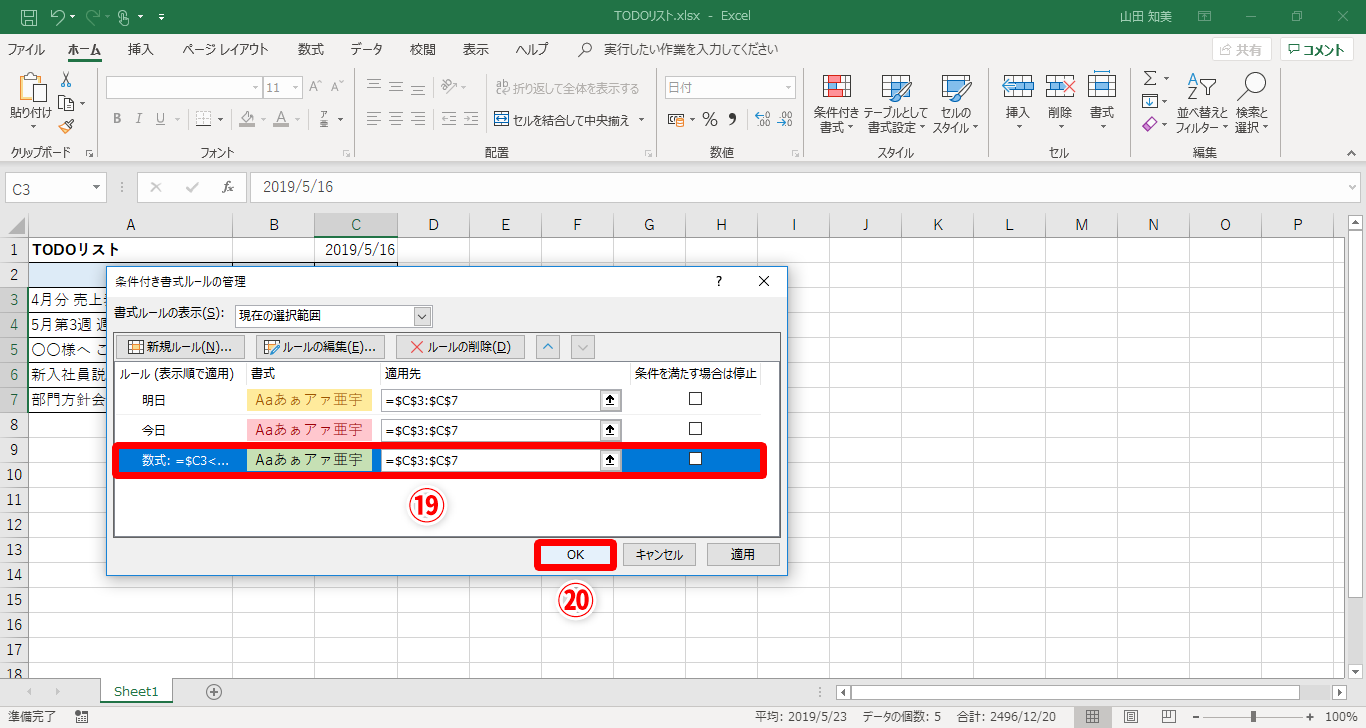Open テーブルとして書式設定 gallery
The image size is (1366, 728).
(x=895, y=104)
